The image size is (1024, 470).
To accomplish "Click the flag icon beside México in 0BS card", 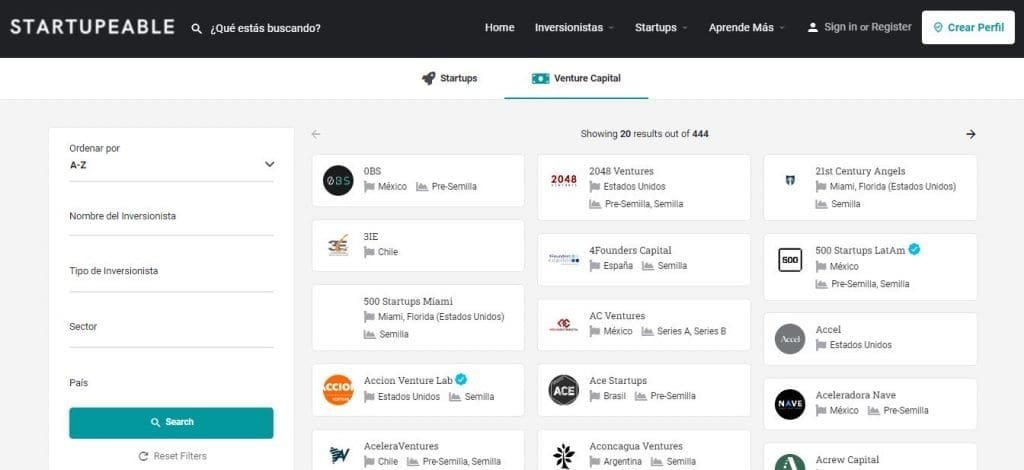I will (x=369, y=187).
